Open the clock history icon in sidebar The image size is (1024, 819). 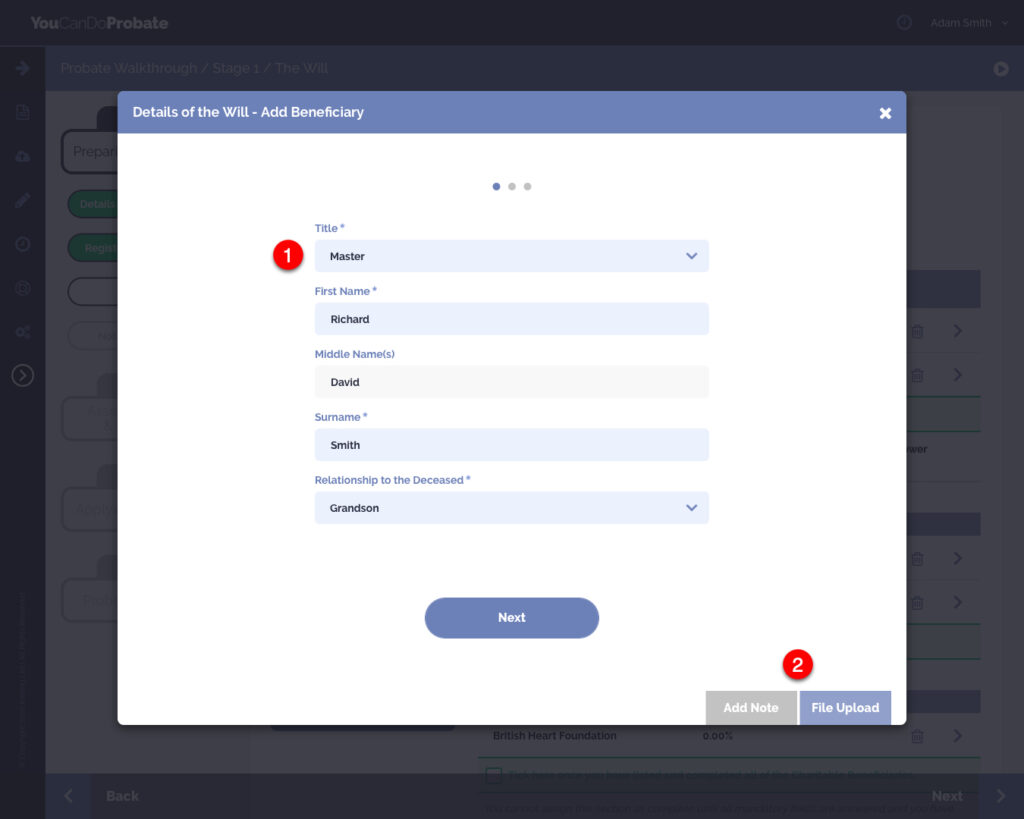(x=23, y=244)
